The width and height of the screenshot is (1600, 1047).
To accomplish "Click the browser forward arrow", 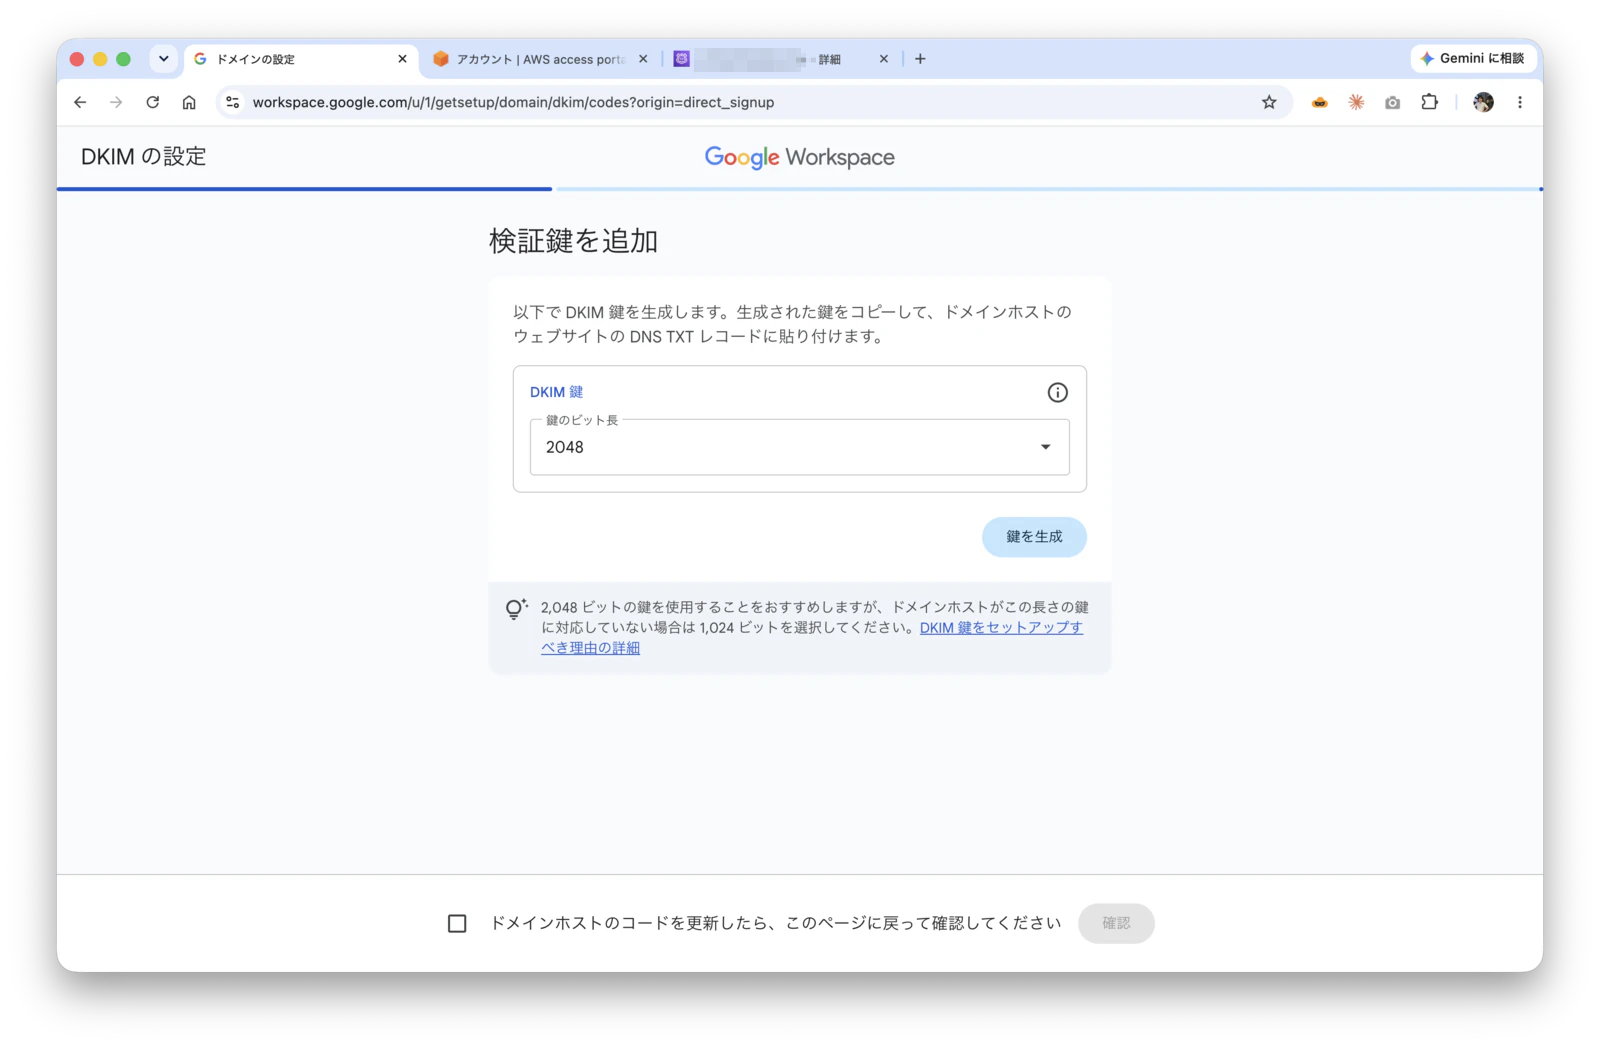I will coord(116,102).
